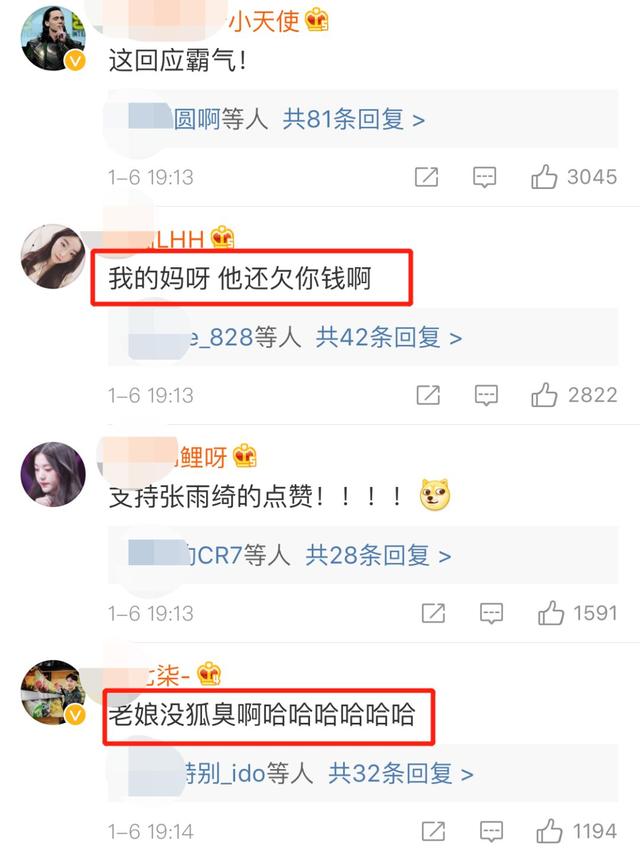Like the comment with 3045 likes
640x849 pixels.
(x=544, y=177)
